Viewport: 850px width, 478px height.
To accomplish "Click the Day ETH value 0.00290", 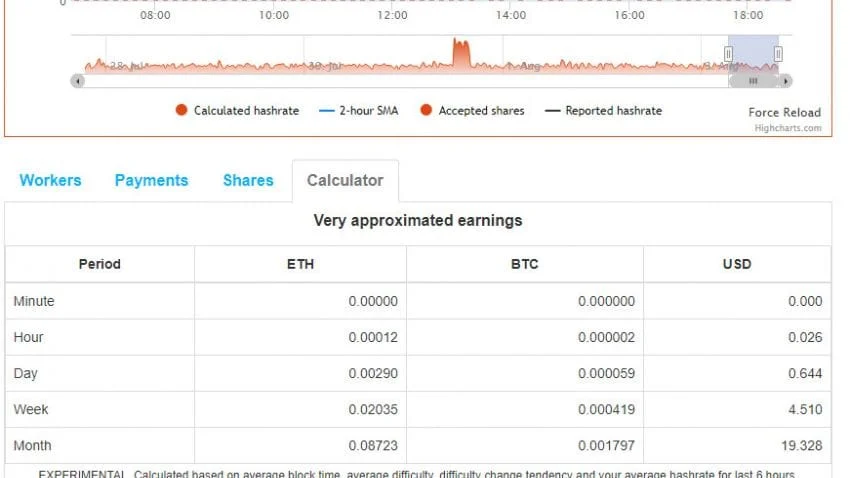I will point(373,373).
